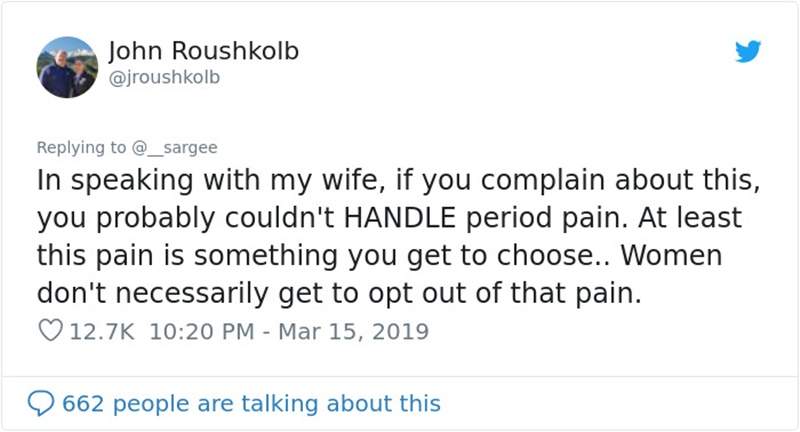
Task: Open John Roushkolb's profile photo
Action: [67, 67]
